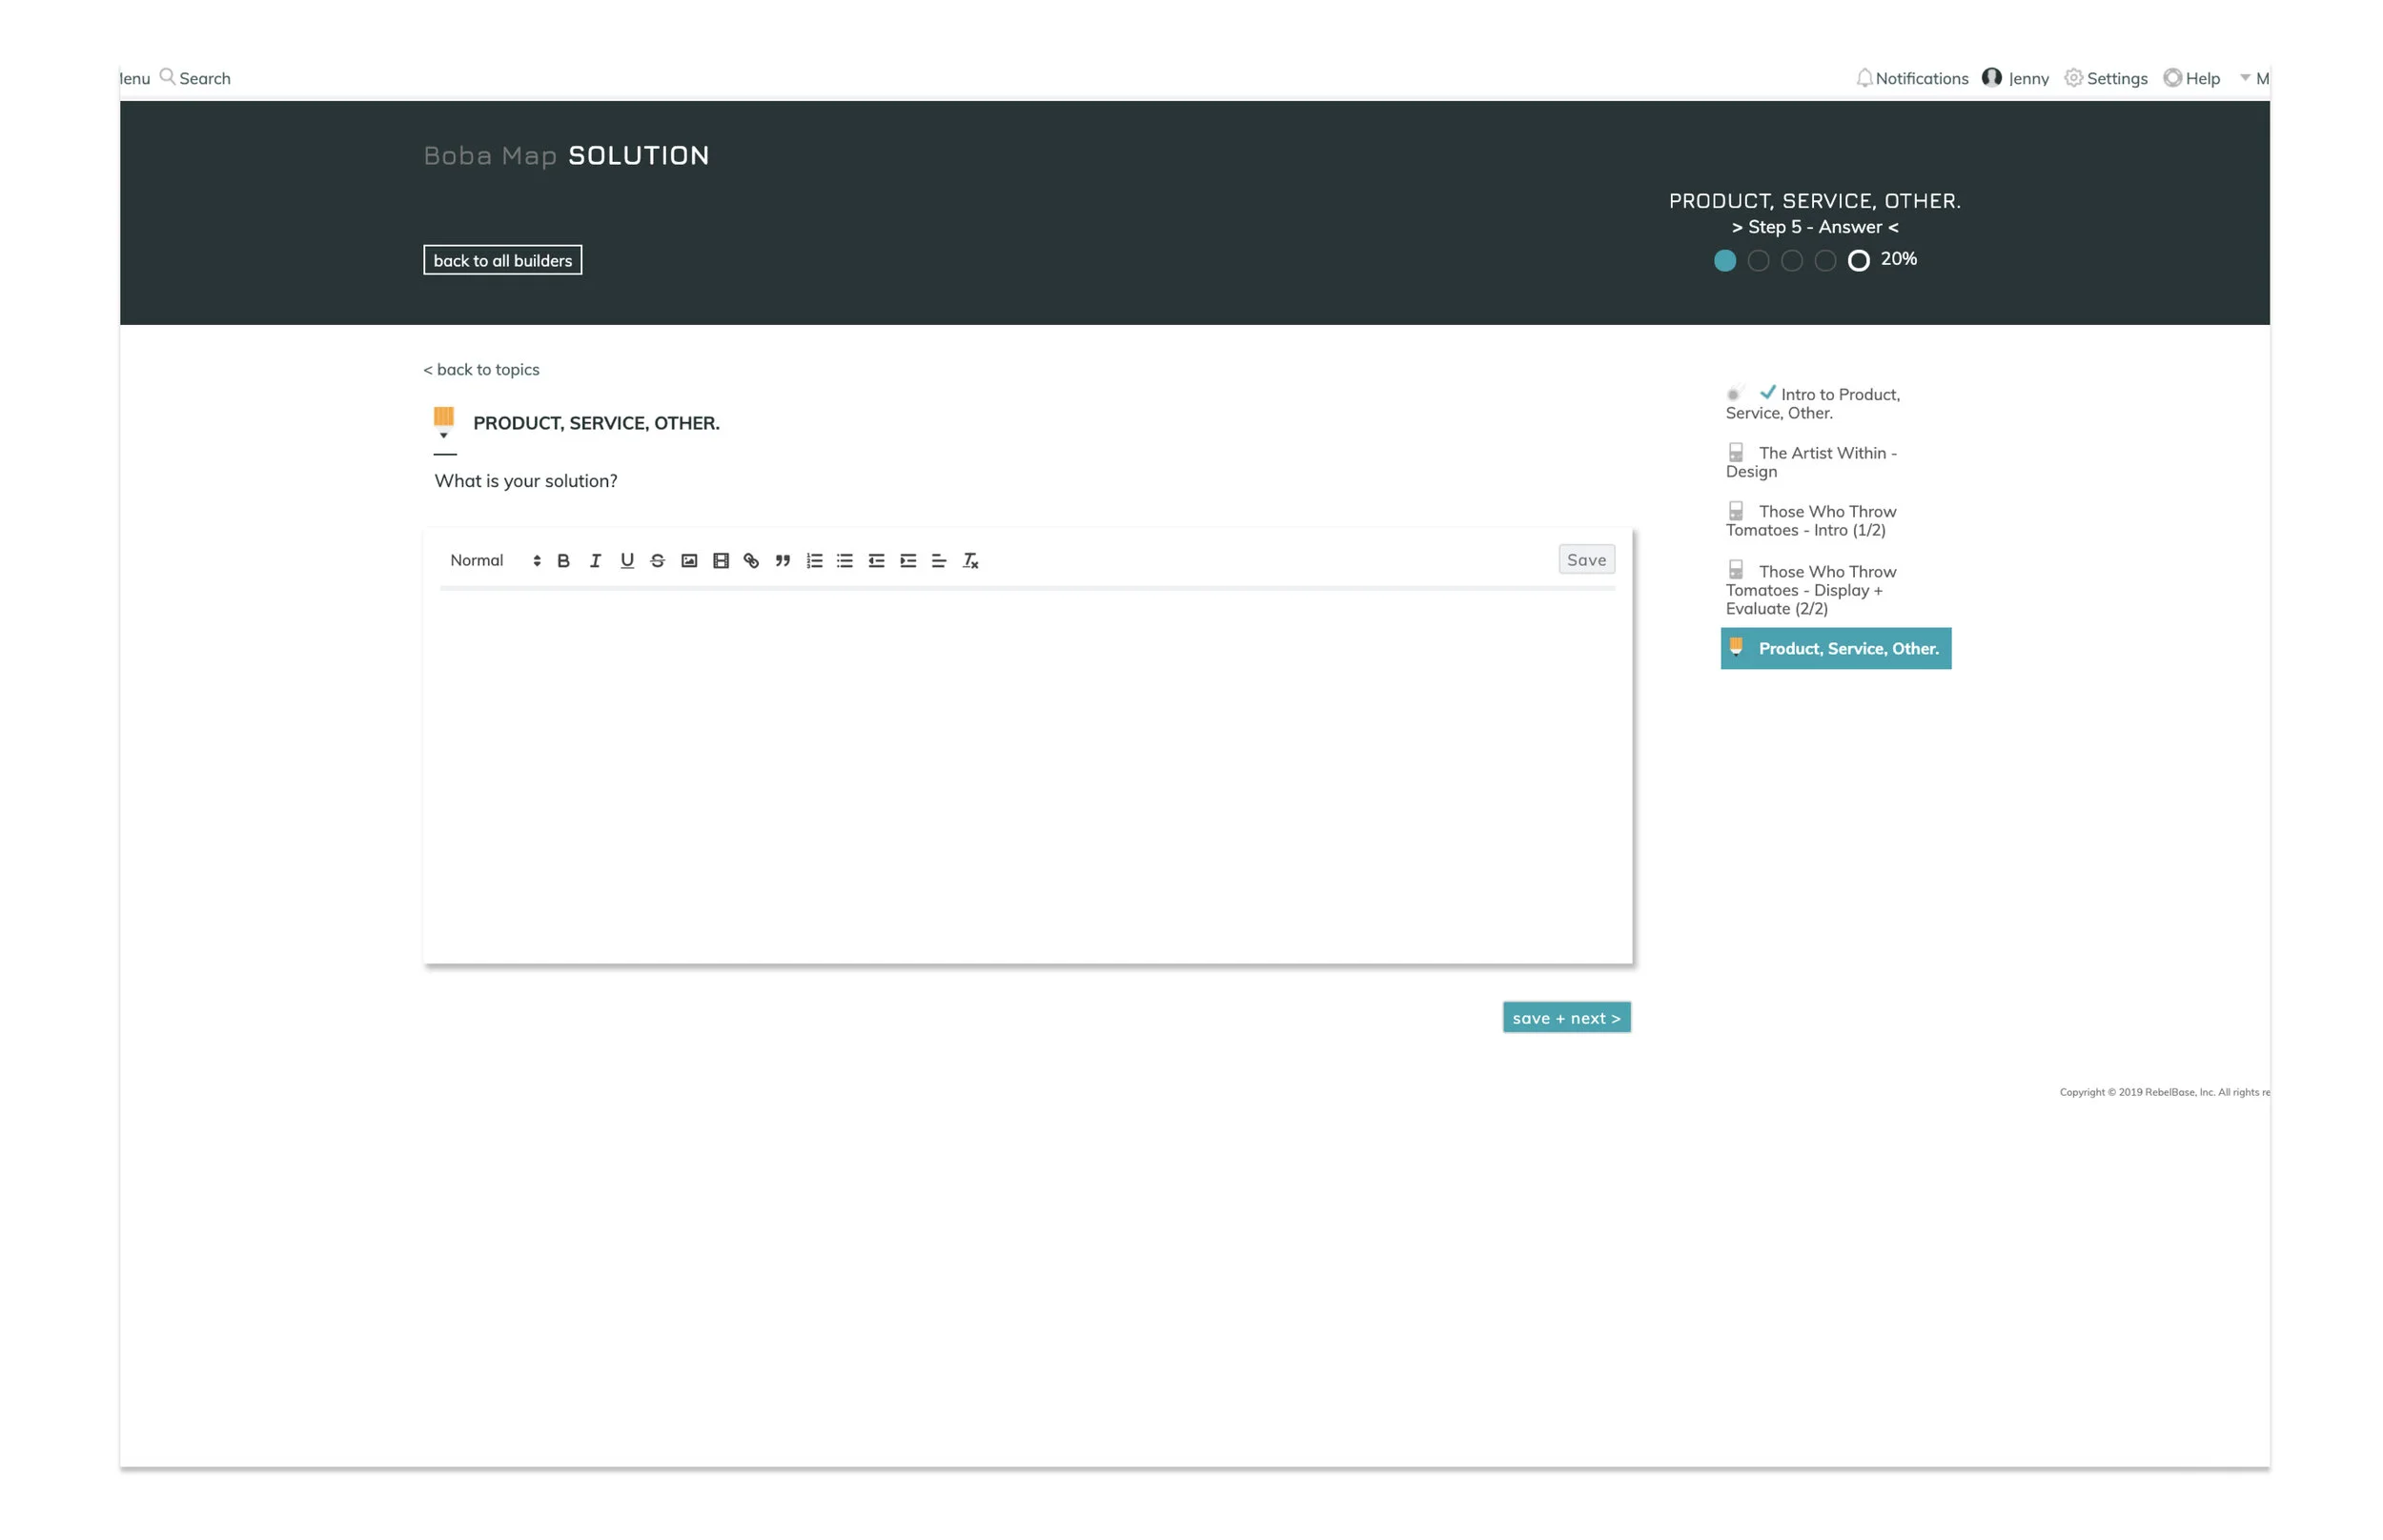Click the save + next button
This screenshot has height=1540, width=2383.
[x=1566, y=1017]
